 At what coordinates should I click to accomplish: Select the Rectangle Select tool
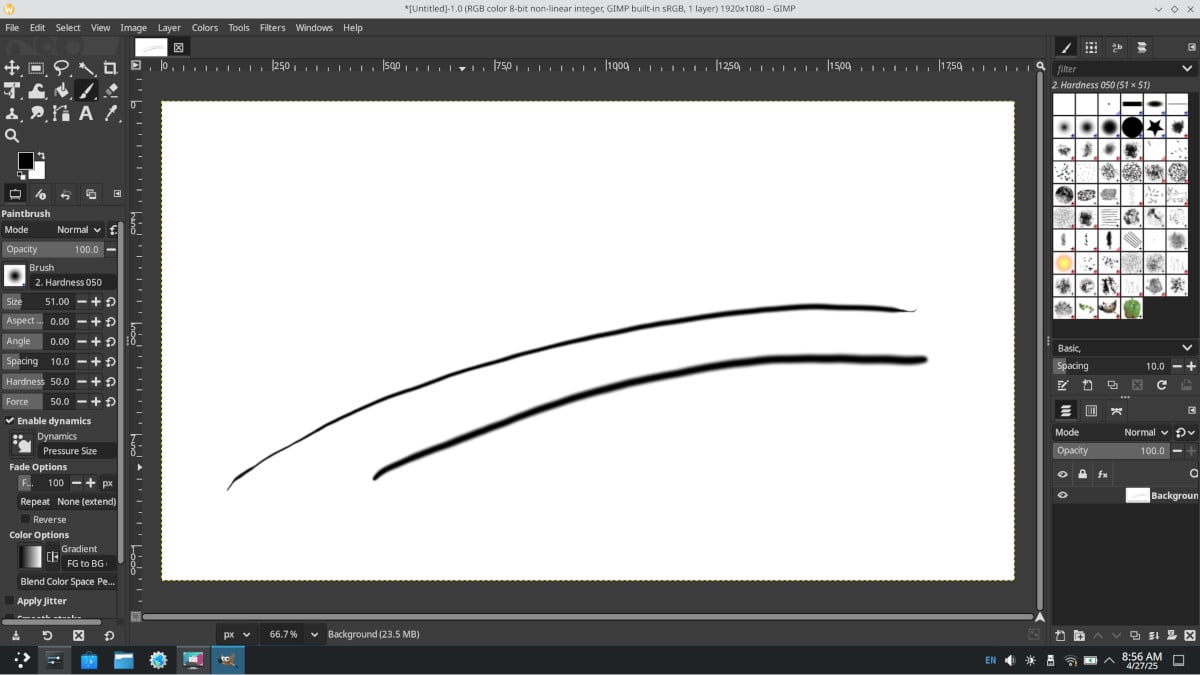(37, 68)
